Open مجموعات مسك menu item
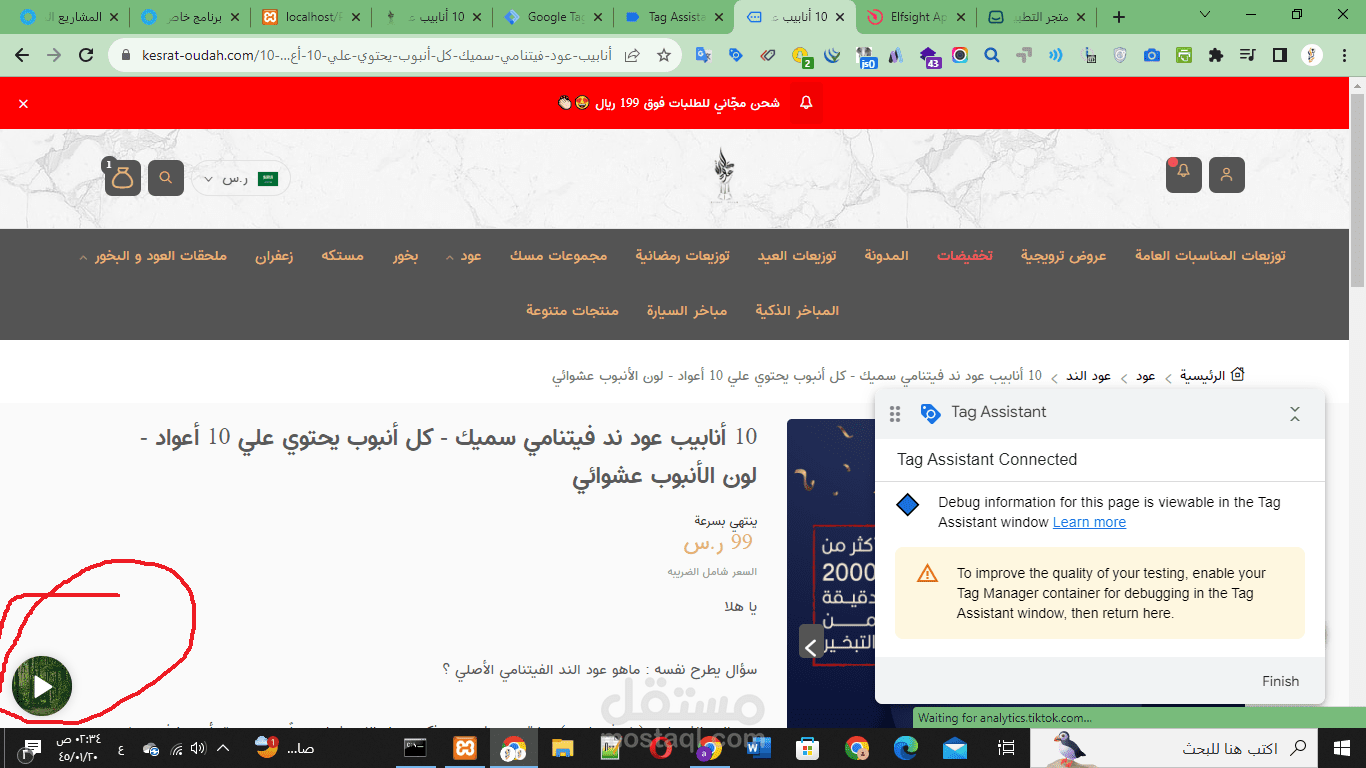 coord(559,256)
